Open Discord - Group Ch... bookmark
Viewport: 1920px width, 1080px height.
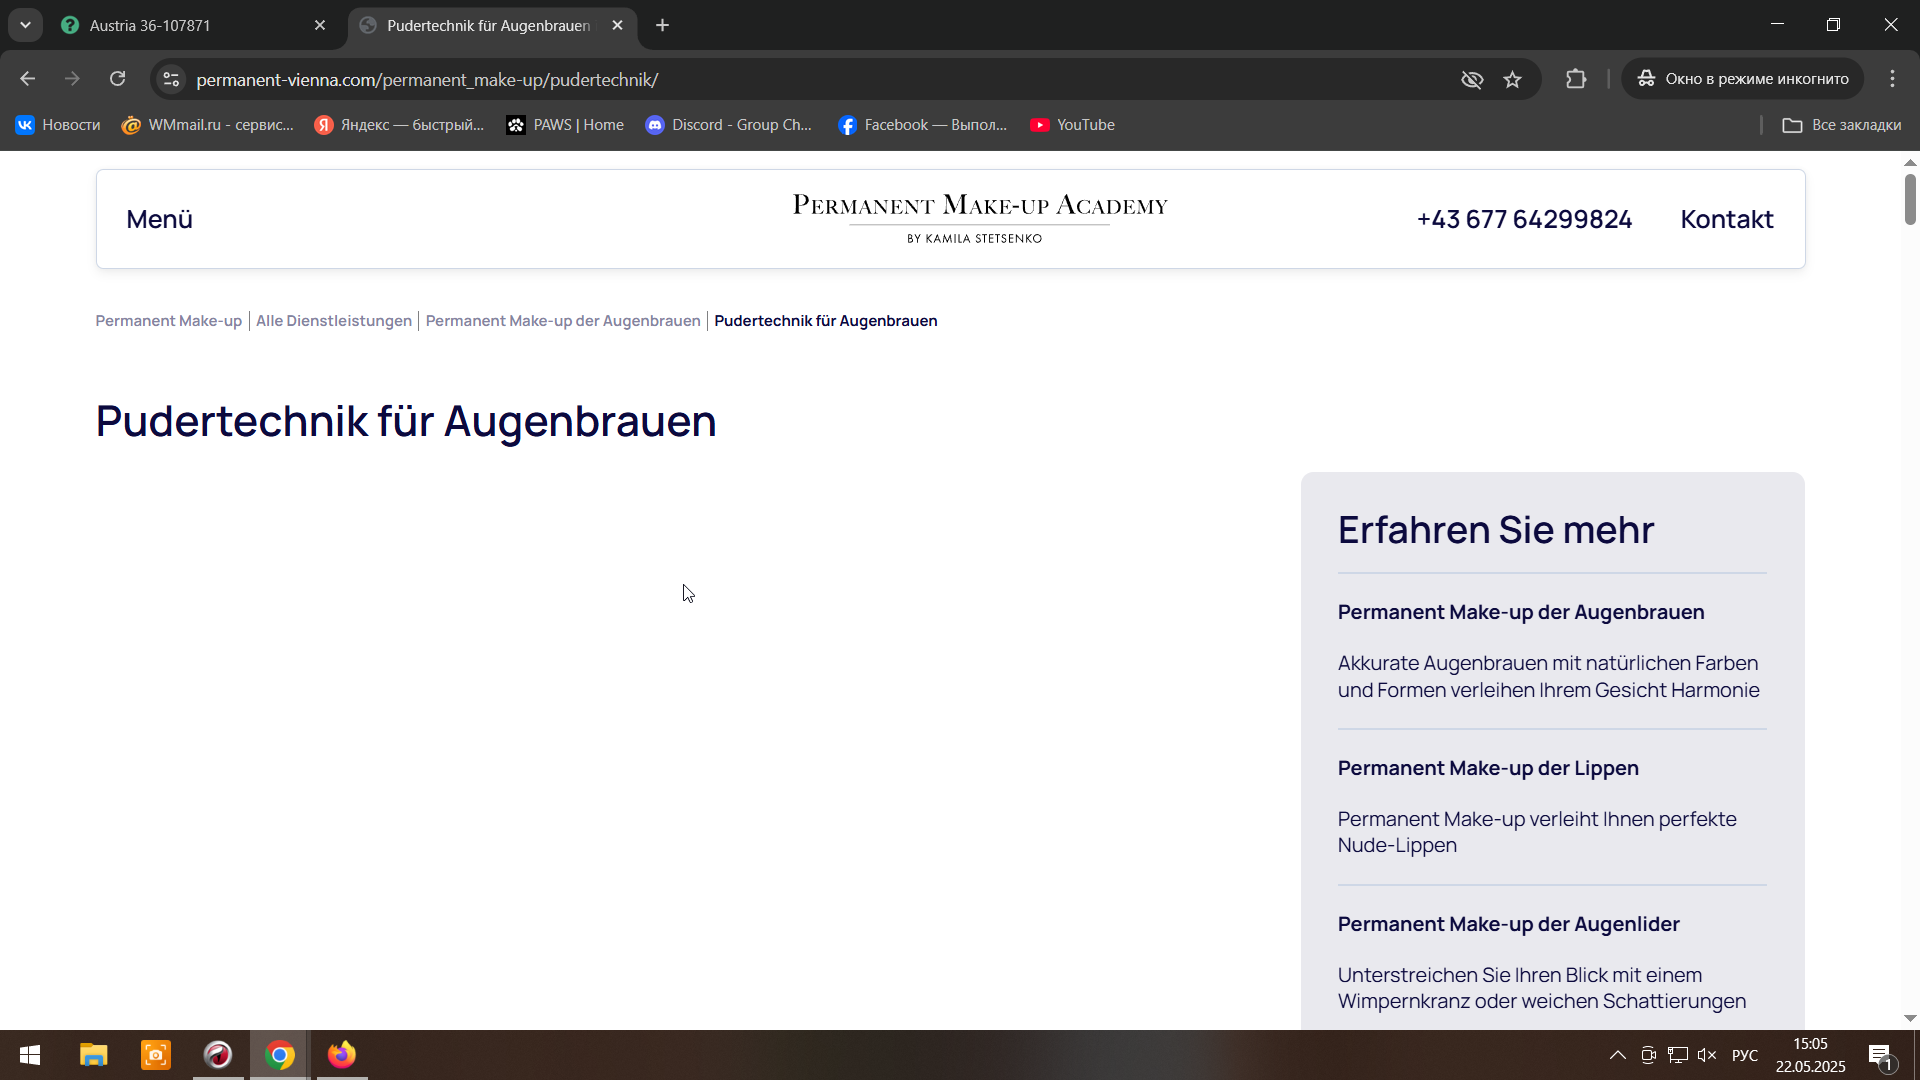click(729, 125)
